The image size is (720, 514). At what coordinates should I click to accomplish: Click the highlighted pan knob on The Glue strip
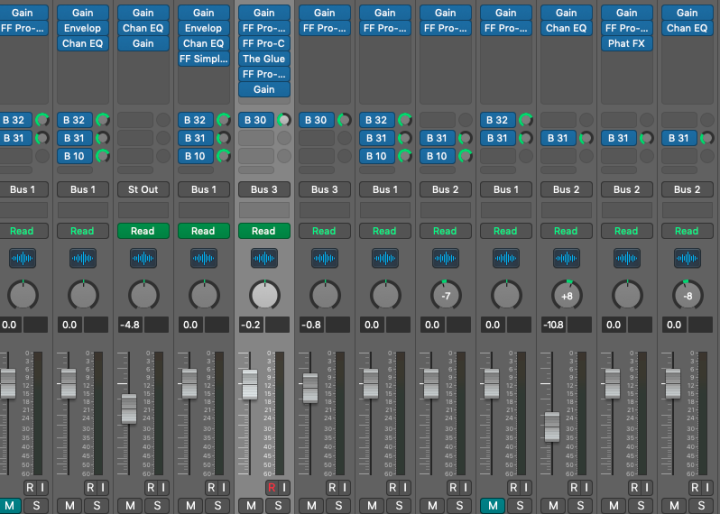click(x=264, y=295)
